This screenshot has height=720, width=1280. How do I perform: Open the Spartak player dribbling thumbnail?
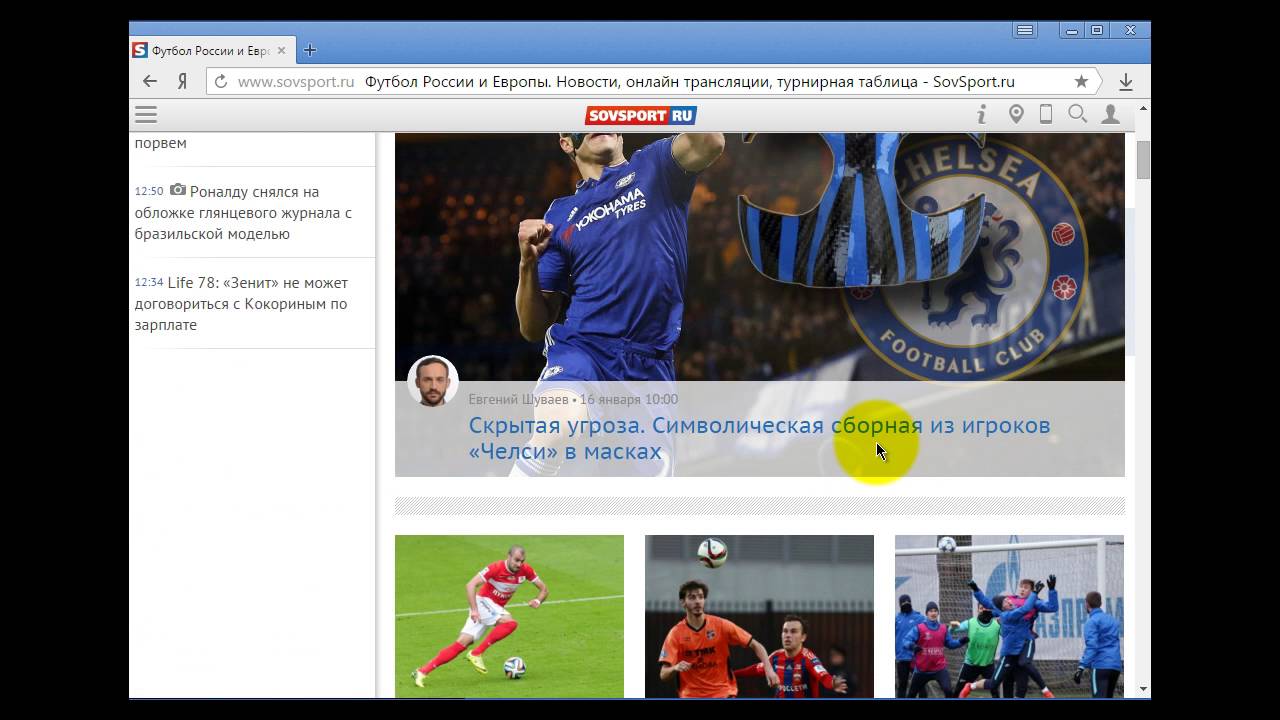click(x=509, y=616)
